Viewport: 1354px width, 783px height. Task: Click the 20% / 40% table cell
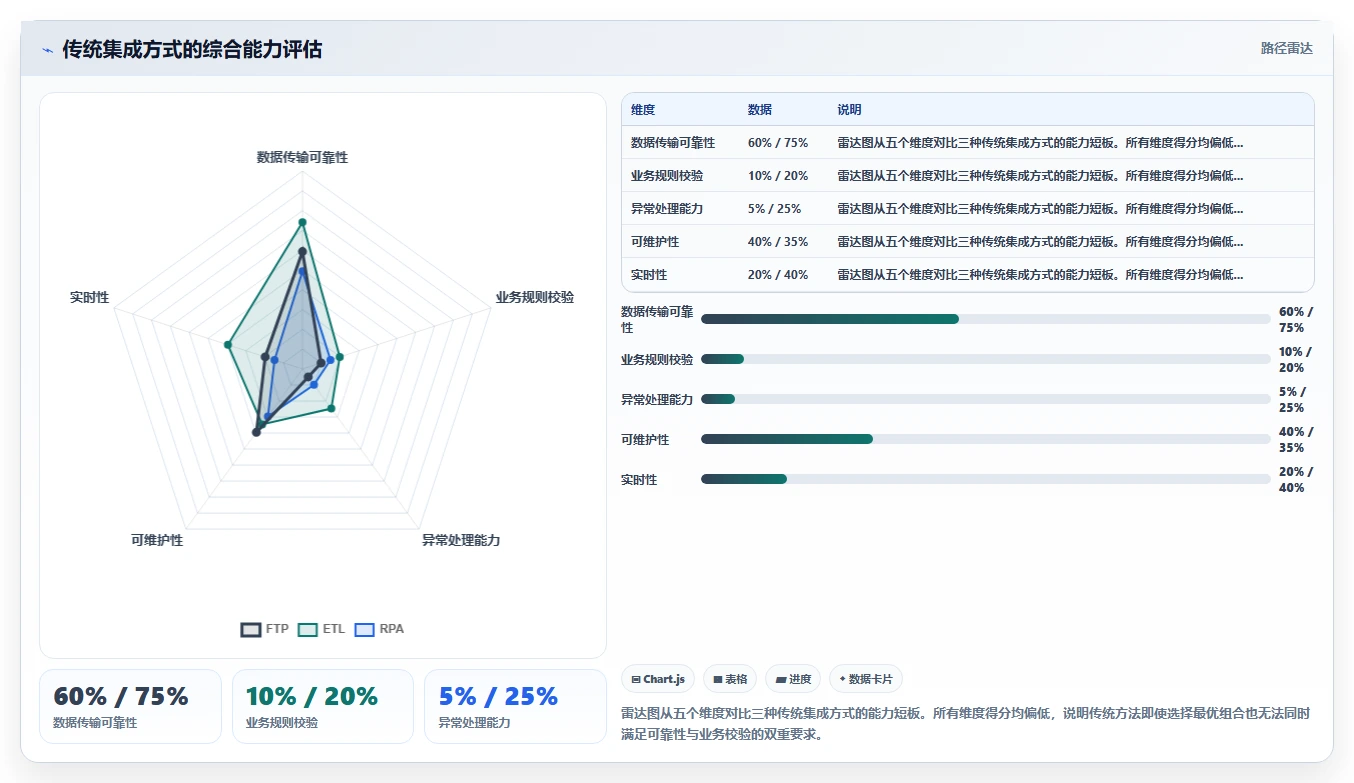point(778,275)
